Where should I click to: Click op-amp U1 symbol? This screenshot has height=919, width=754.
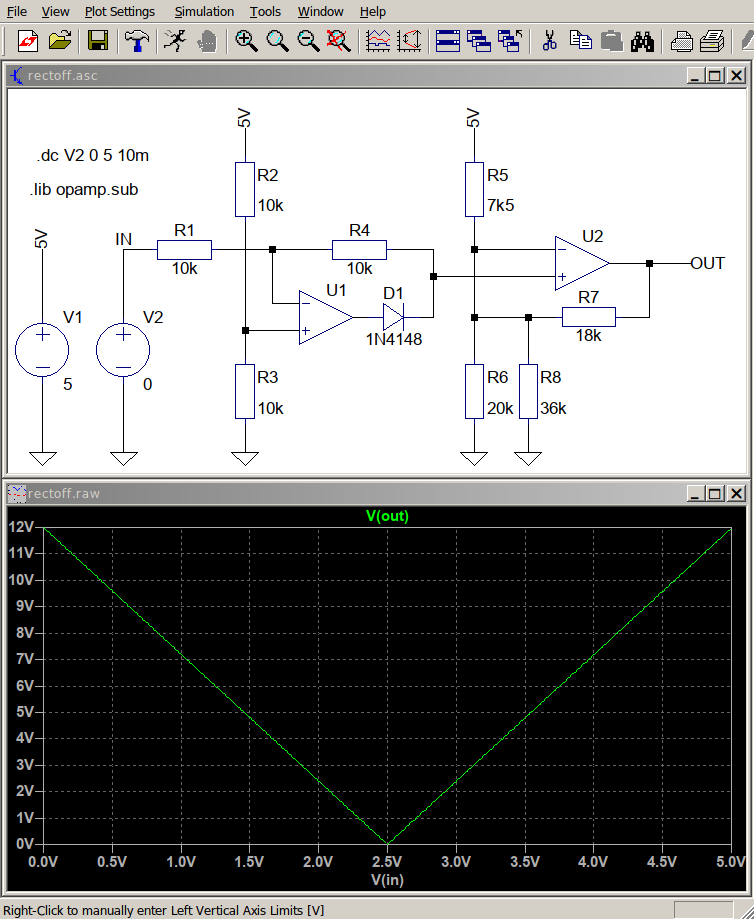(x=325, y=317)
